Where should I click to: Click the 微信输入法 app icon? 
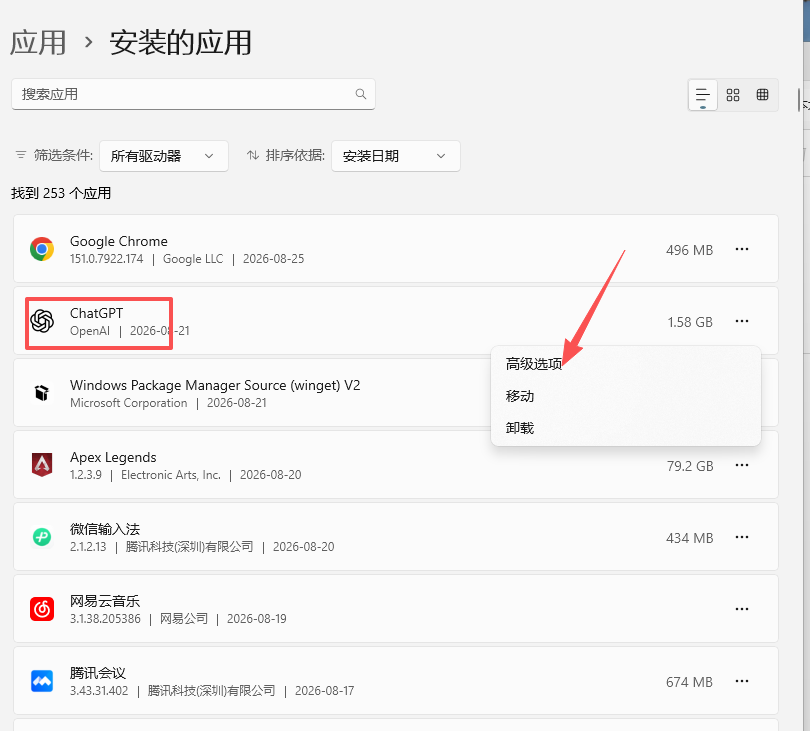pos(42,537)
